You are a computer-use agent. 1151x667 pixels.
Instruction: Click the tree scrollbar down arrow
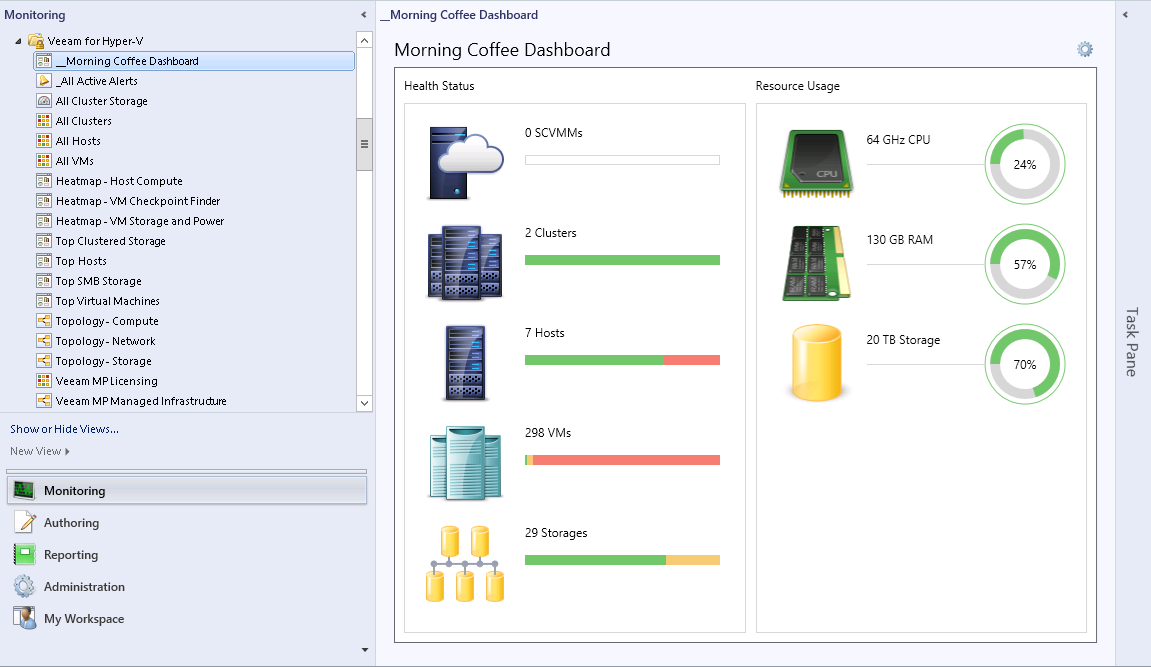coord(364,403)
